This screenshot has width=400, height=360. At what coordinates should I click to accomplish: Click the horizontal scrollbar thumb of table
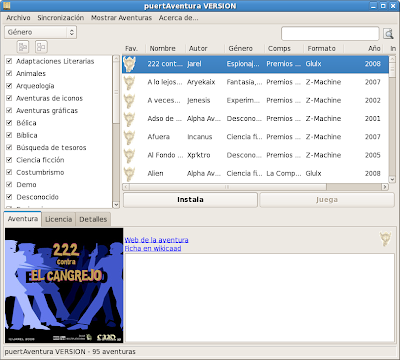tap(228, 187)
